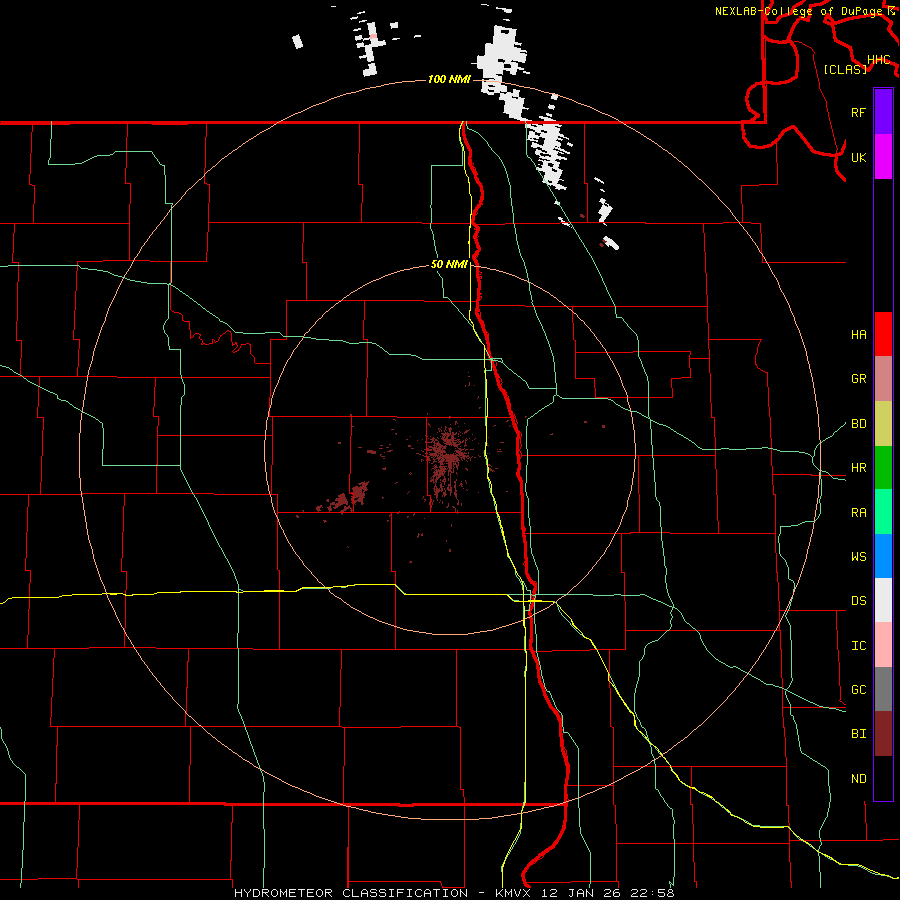Click the "50 NMI" range ring label
This screenshot has width=900, height=900.
tap(449, 264)
